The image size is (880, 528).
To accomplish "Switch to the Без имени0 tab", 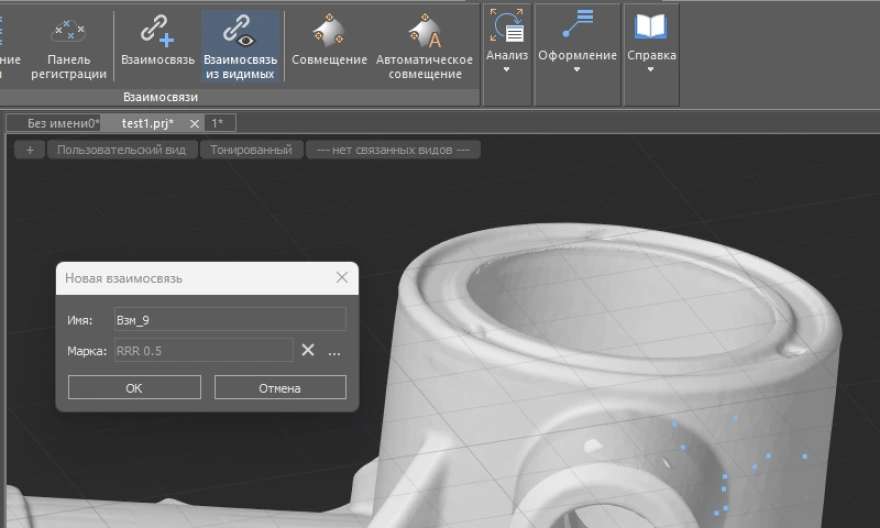I will (x=62, y=123).
